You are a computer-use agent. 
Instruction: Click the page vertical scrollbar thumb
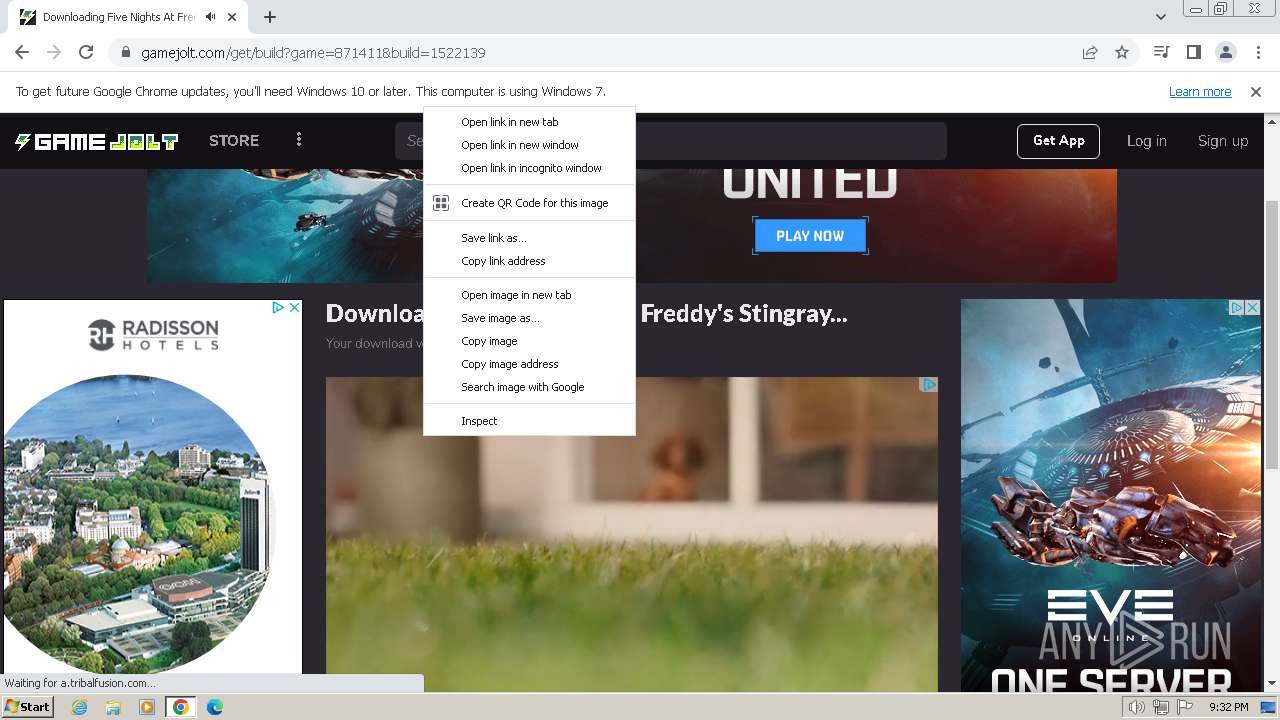click(x=1272, y=333)
